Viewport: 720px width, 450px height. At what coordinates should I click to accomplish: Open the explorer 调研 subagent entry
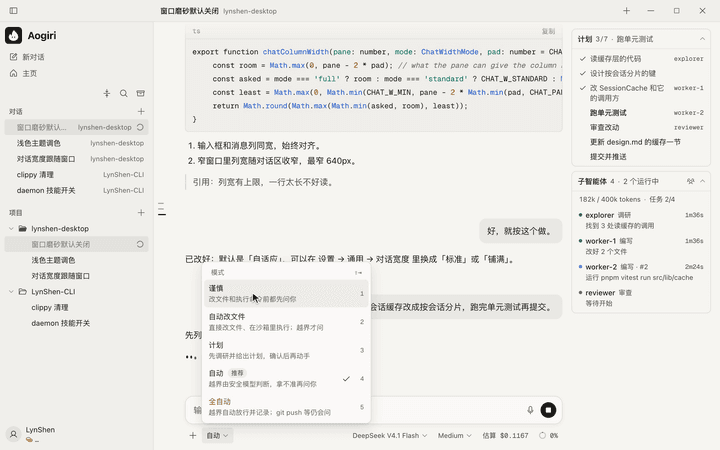641,220
